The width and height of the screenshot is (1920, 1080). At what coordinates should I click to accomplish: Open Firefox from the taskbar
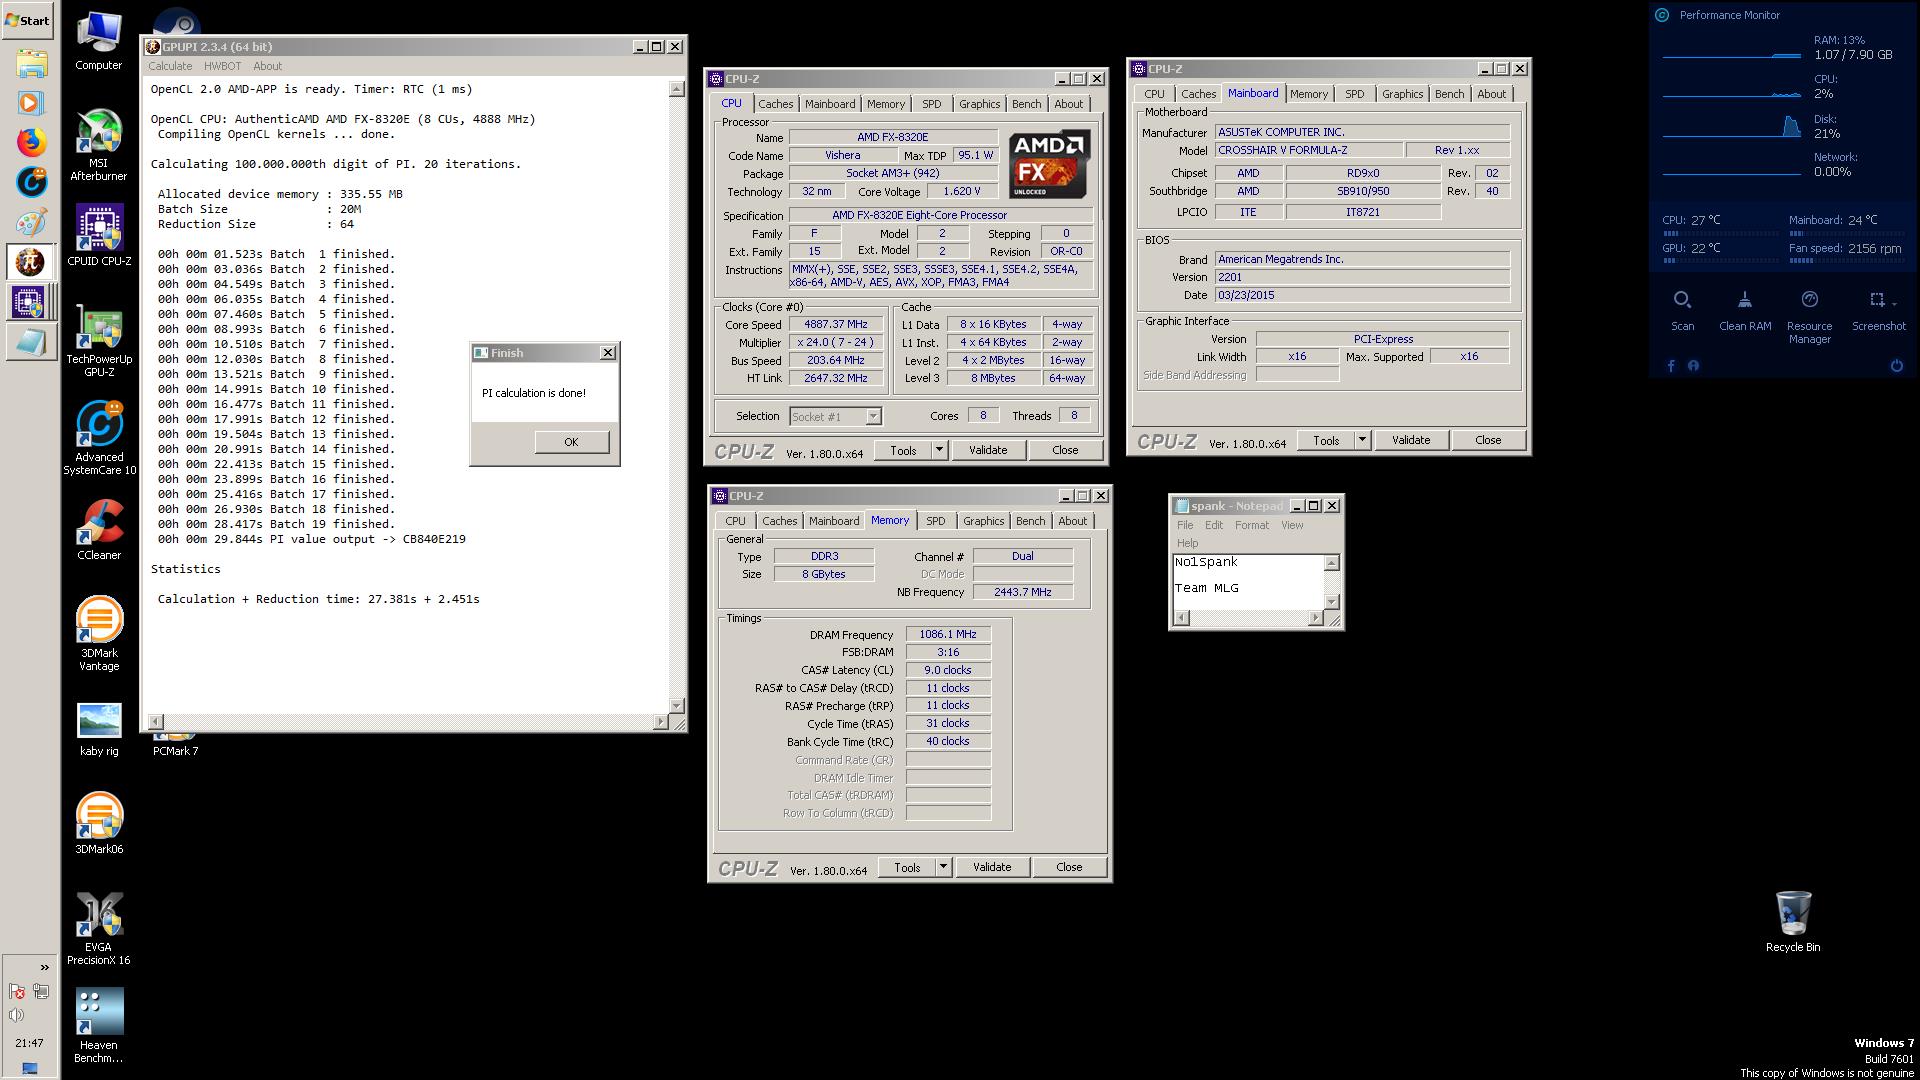(x=31, y=142)
